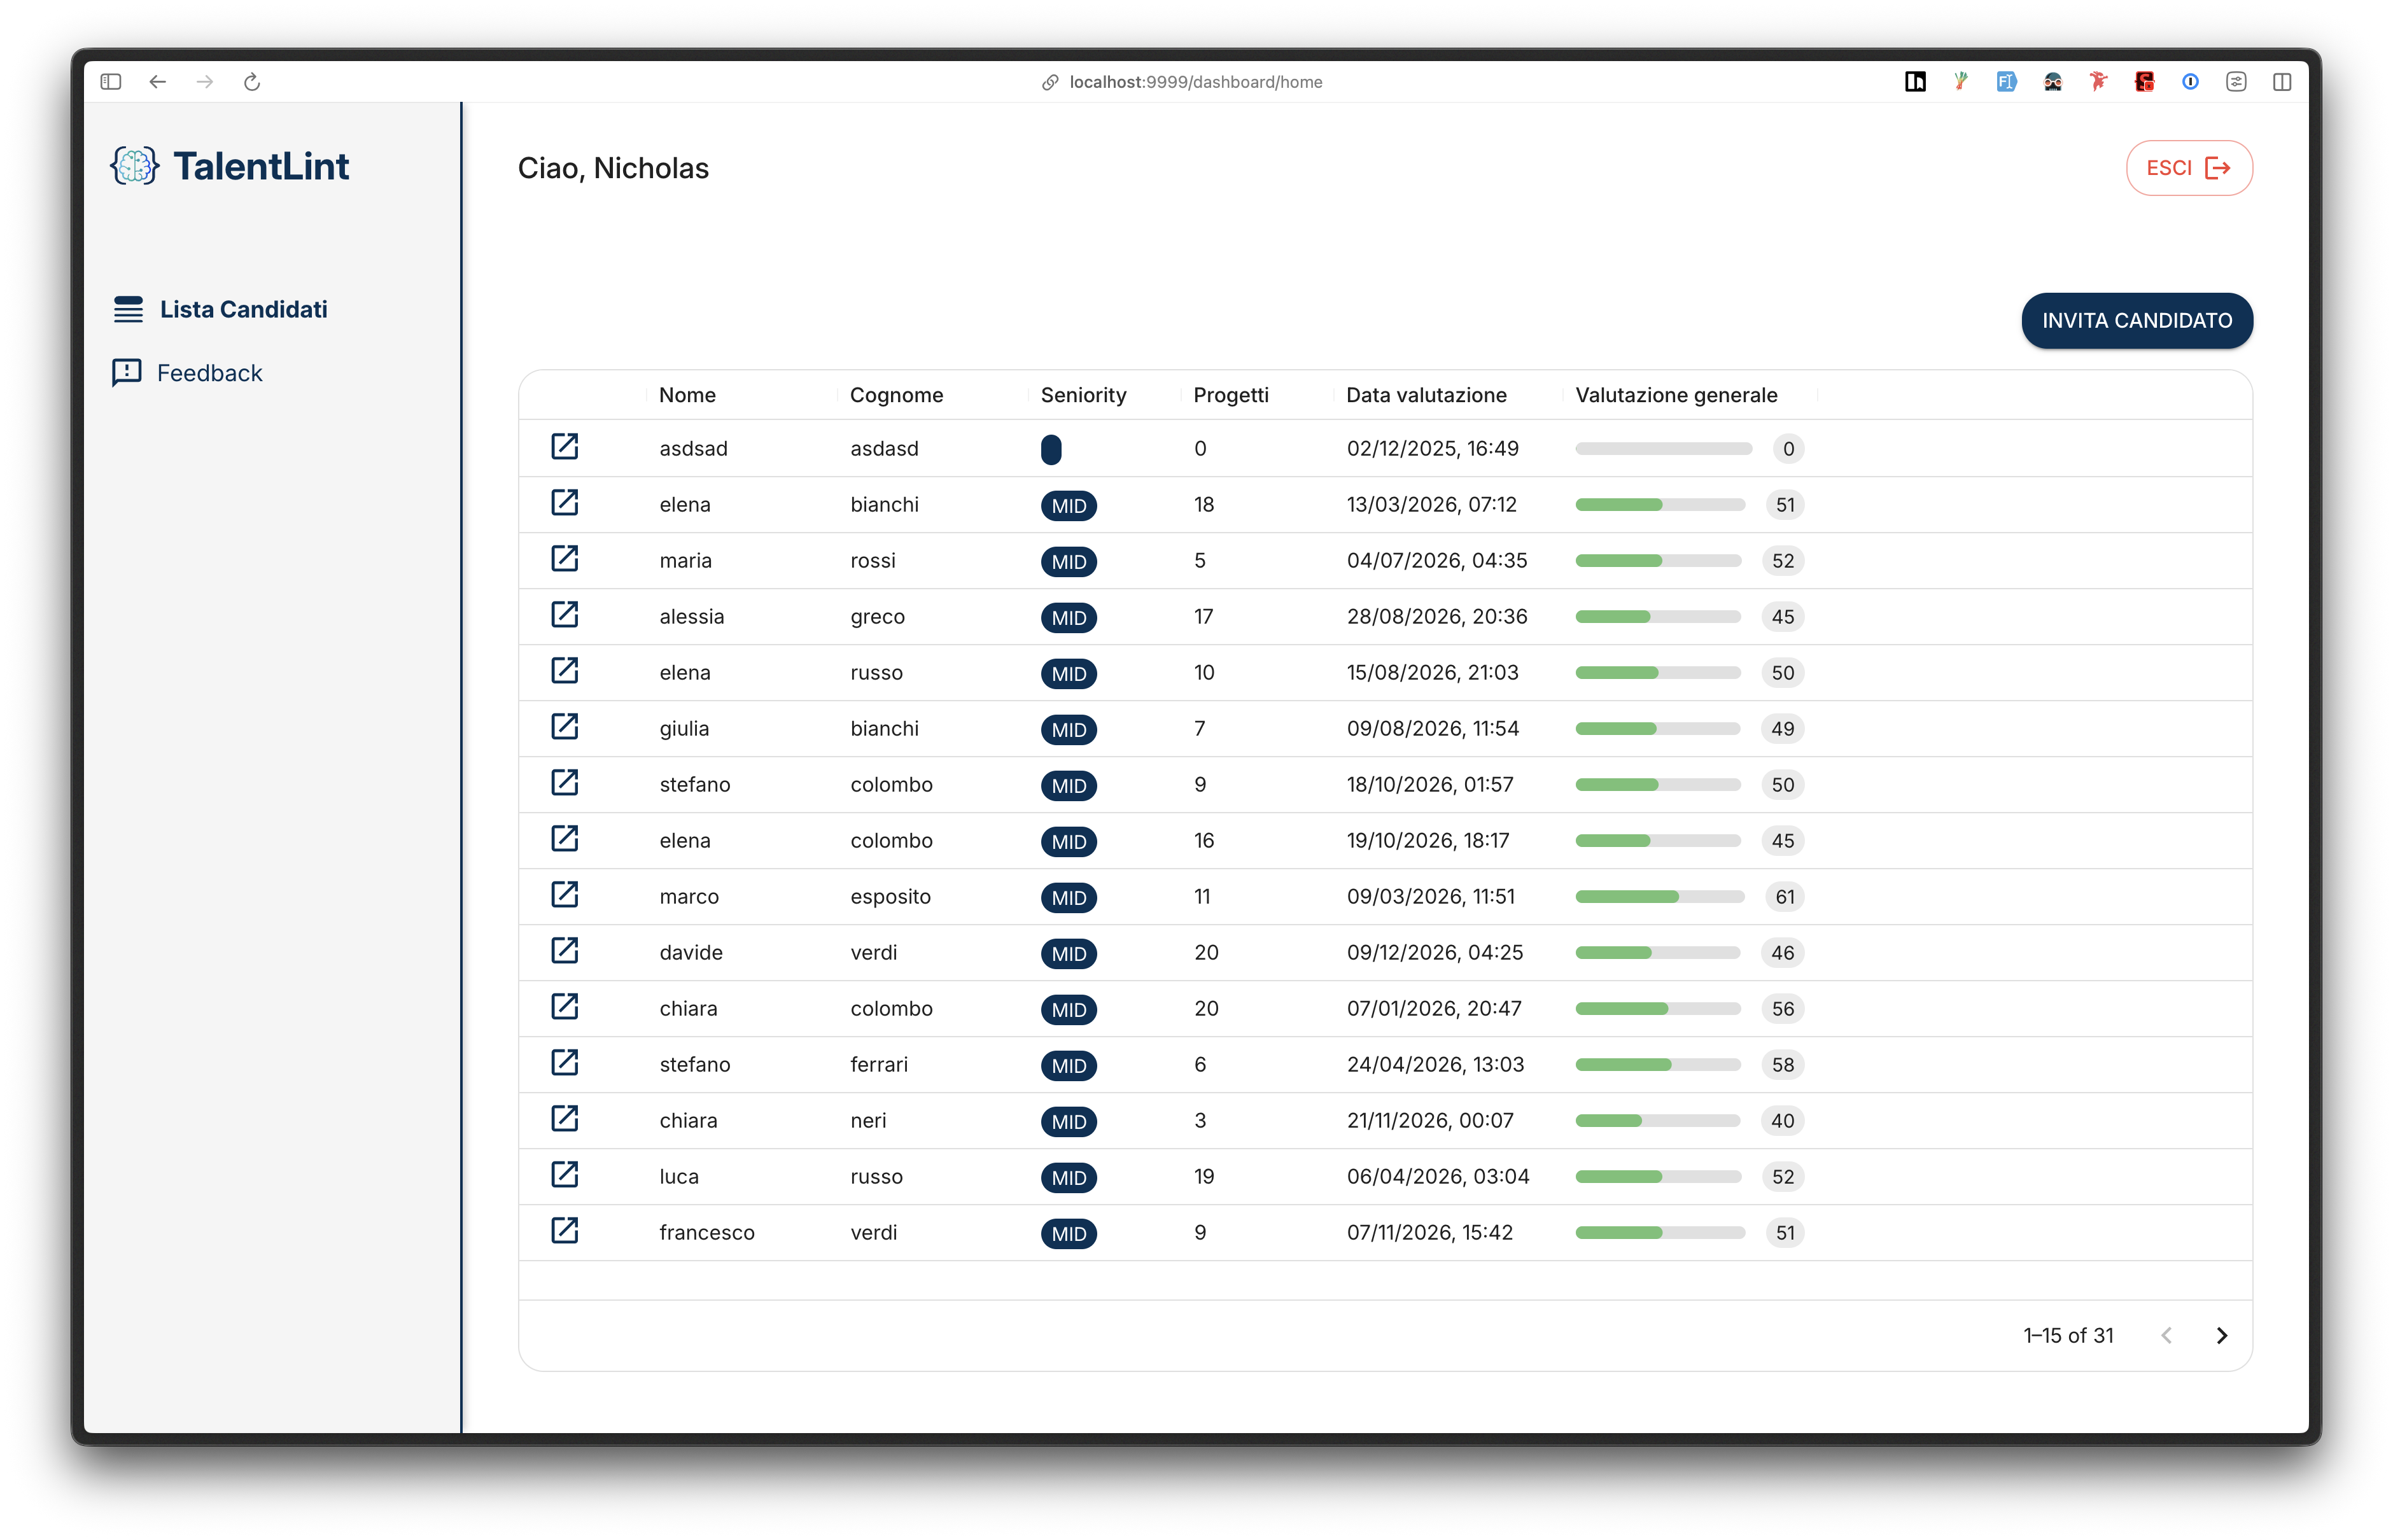Reload the page
2393x1540 pixels.
252,82
